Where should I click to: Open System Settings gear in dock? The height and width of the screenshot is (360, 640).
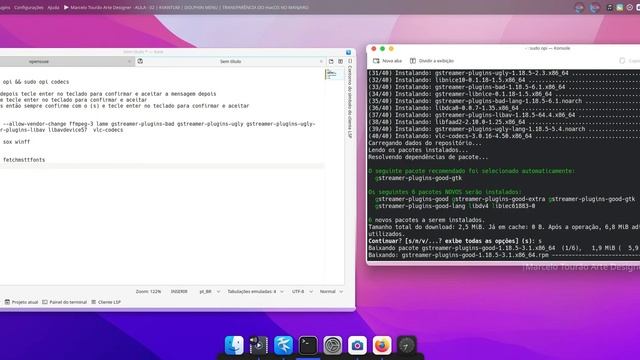click(x=333, y=345)
